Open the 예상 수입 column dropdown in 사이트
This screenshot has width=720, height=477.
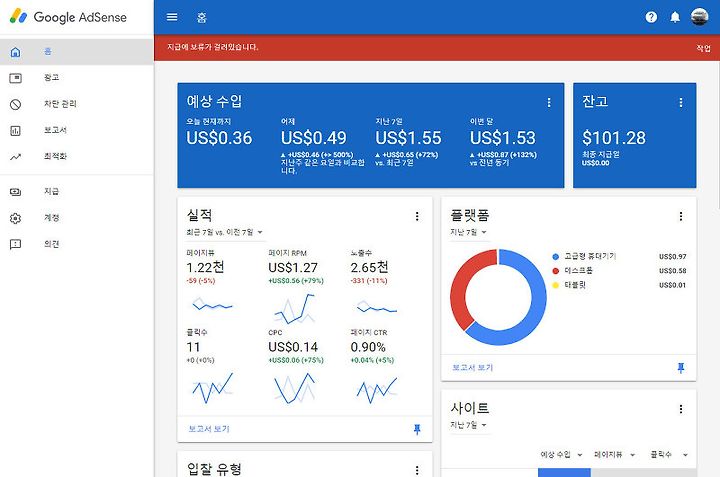561,455
